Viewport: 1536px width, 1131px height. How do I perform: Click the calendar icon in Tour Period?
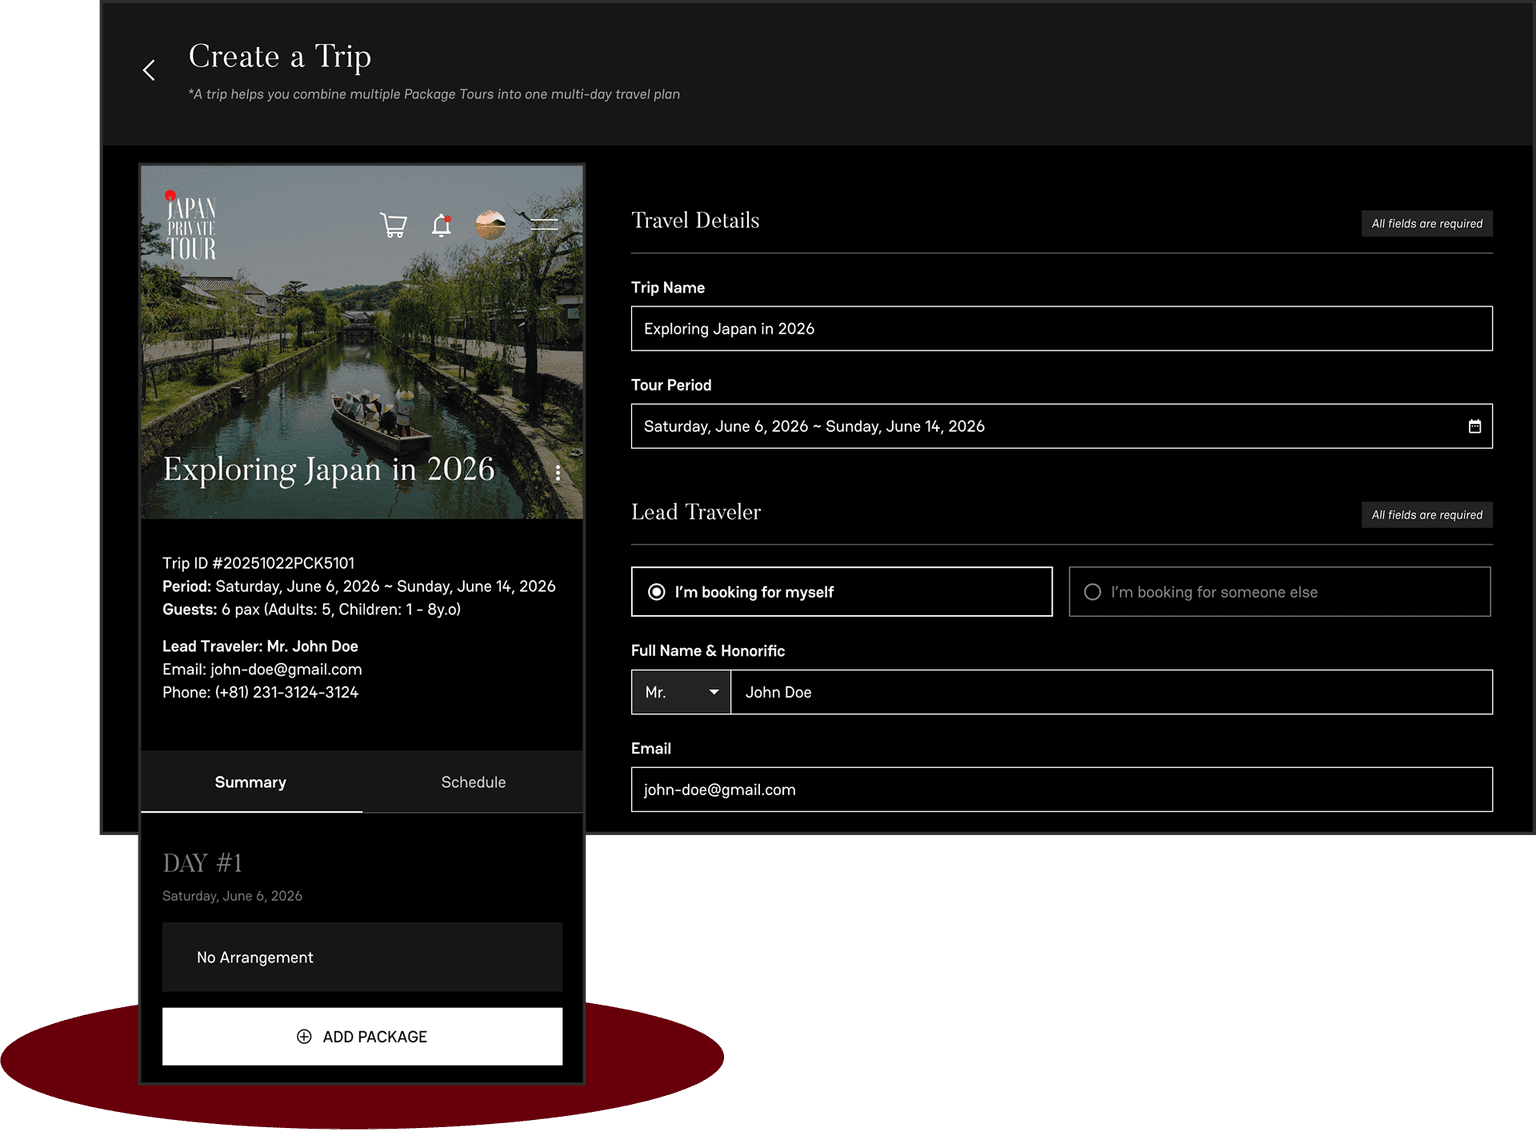click(1474, 427)
